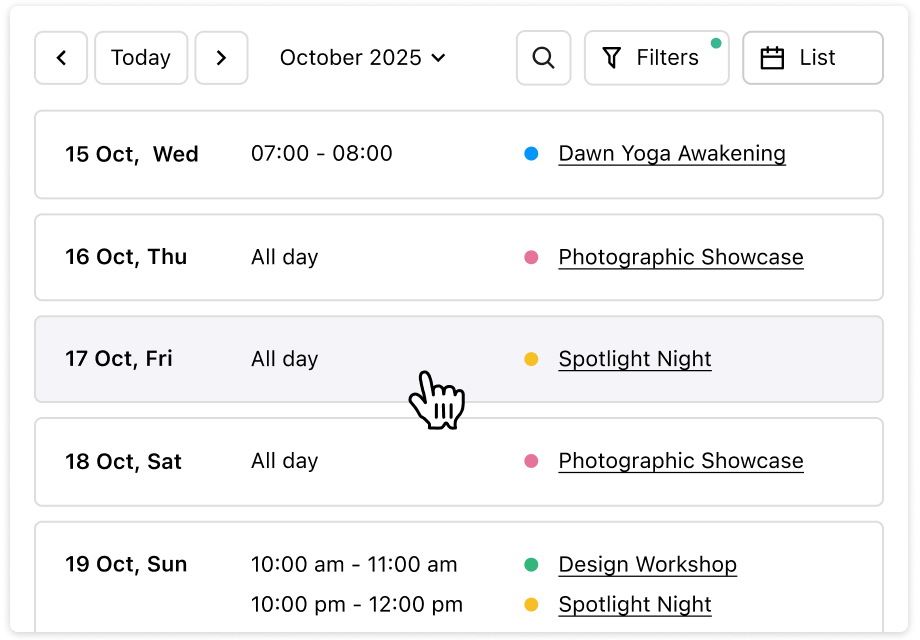
Task: Go to next month arrow
Action: click(221, 58)
